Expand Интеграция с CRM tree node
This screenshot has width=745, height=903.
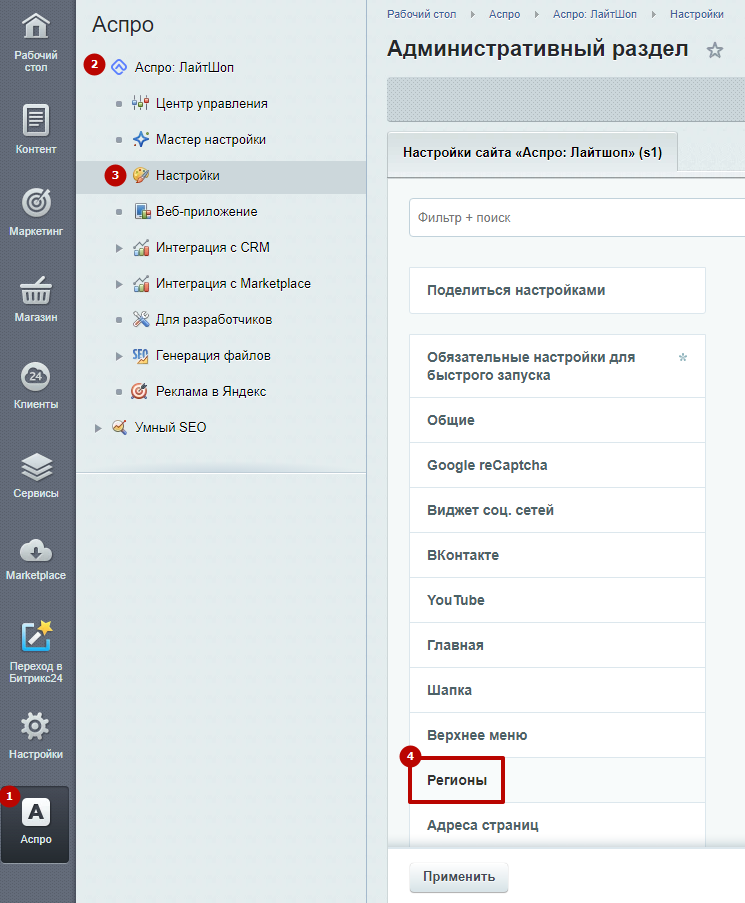coord(119,248)
